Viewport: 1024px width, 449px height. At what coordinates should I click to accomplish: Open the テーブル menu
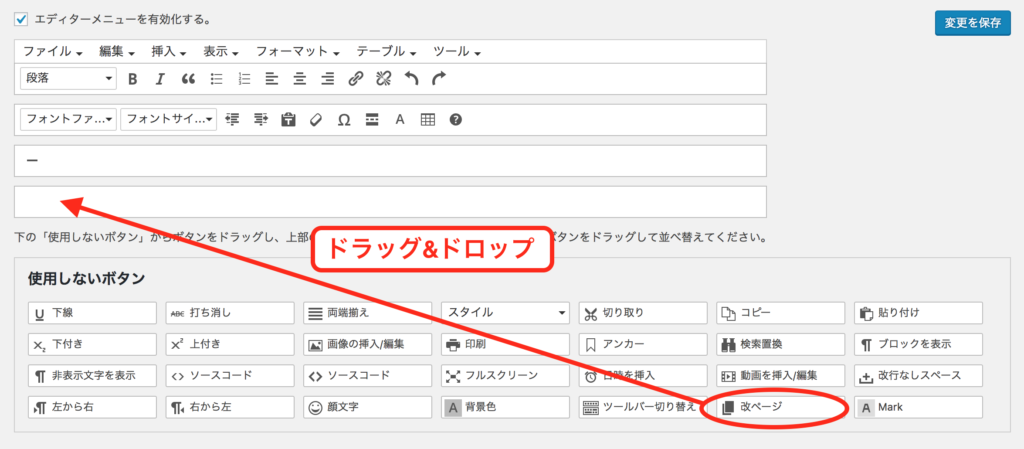386,51
